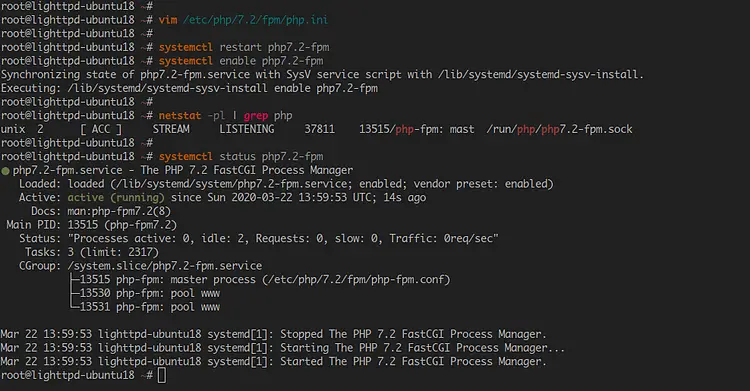Click the green status dot beside php7.2-fpm.service
Screen dimensions: 750x391
click(5, 171)
